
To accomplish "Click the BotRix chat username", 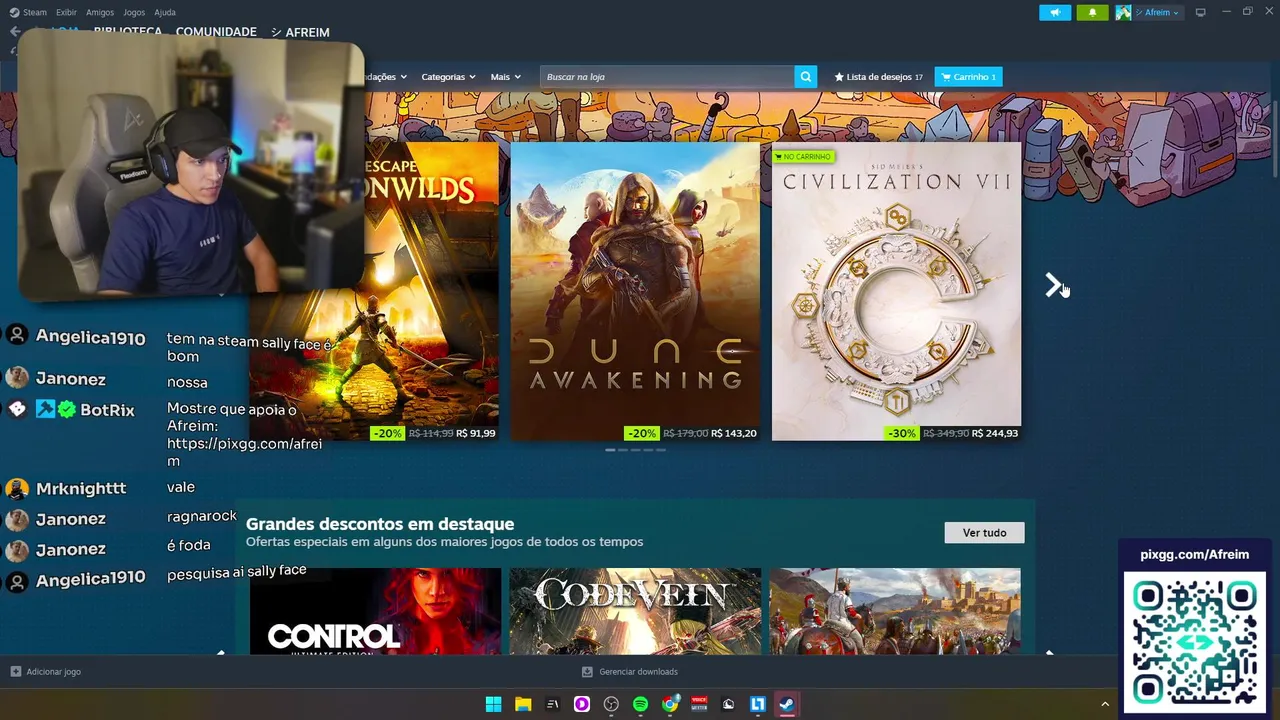I will click(107, 410).
